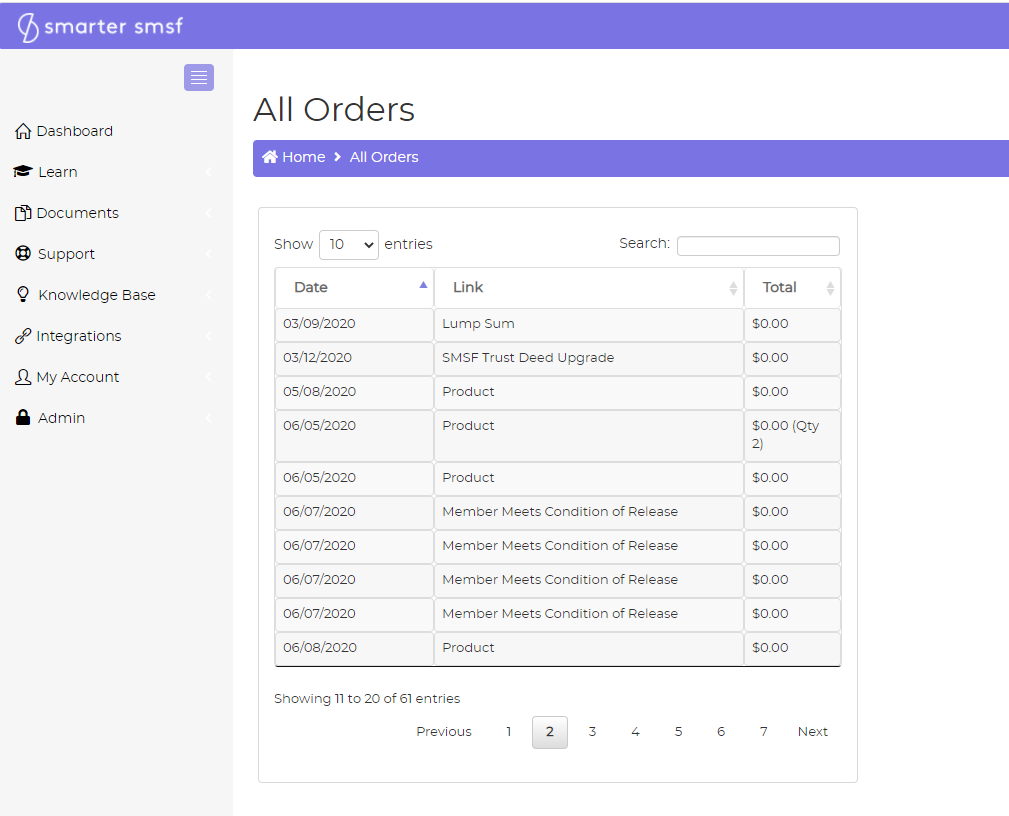The width and height of the screenshot is (1009, 816).
Task: Expand the Integrations submenu chevron
Action: [208, 336]
